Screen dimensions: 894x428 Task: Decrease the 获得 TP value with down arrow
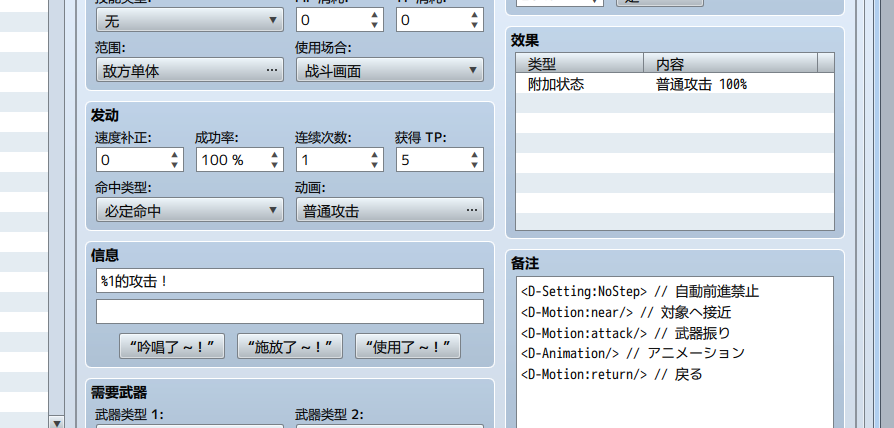click(474, 165)
